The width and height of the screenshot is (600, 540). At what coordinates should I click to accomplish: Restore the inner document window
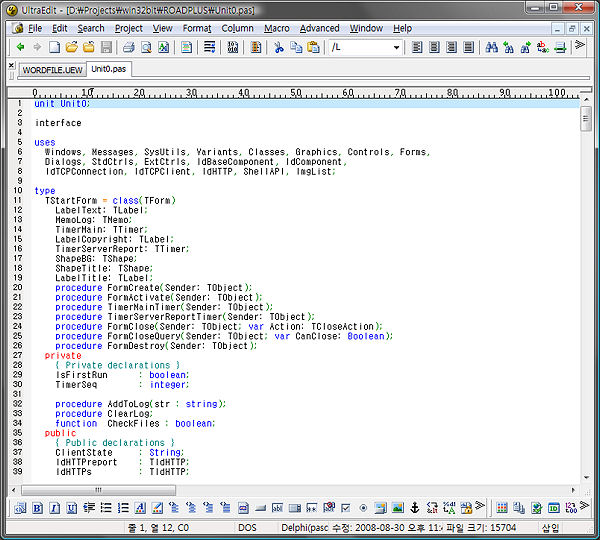coord(572,28)
